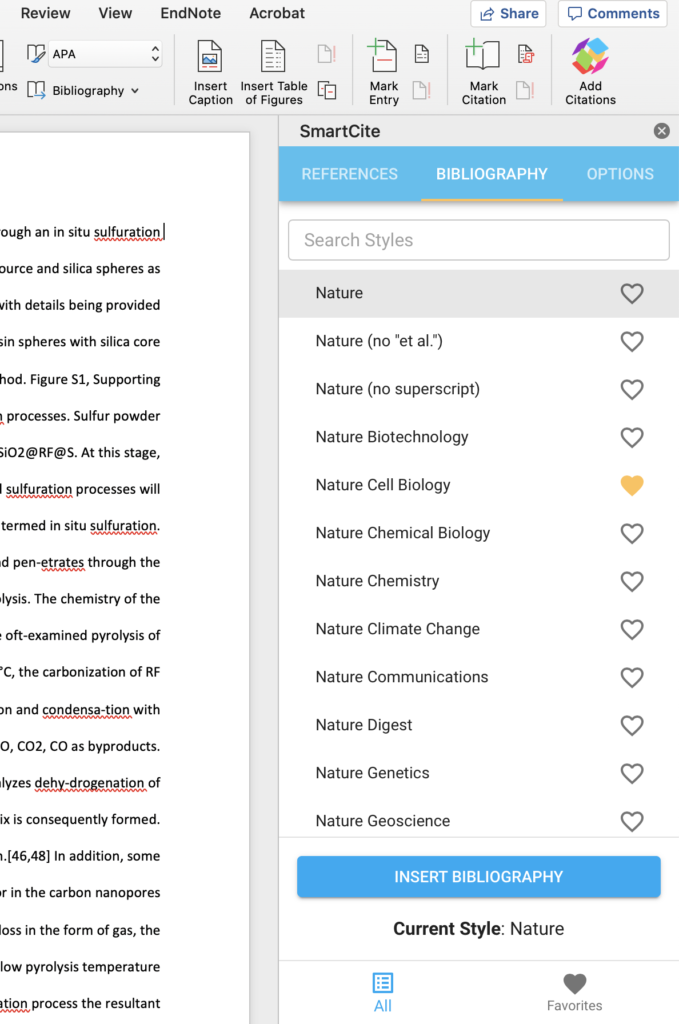Switch to SmartCite REFERENCES tab
The image size is (679, 1024).
click(349, 174)
